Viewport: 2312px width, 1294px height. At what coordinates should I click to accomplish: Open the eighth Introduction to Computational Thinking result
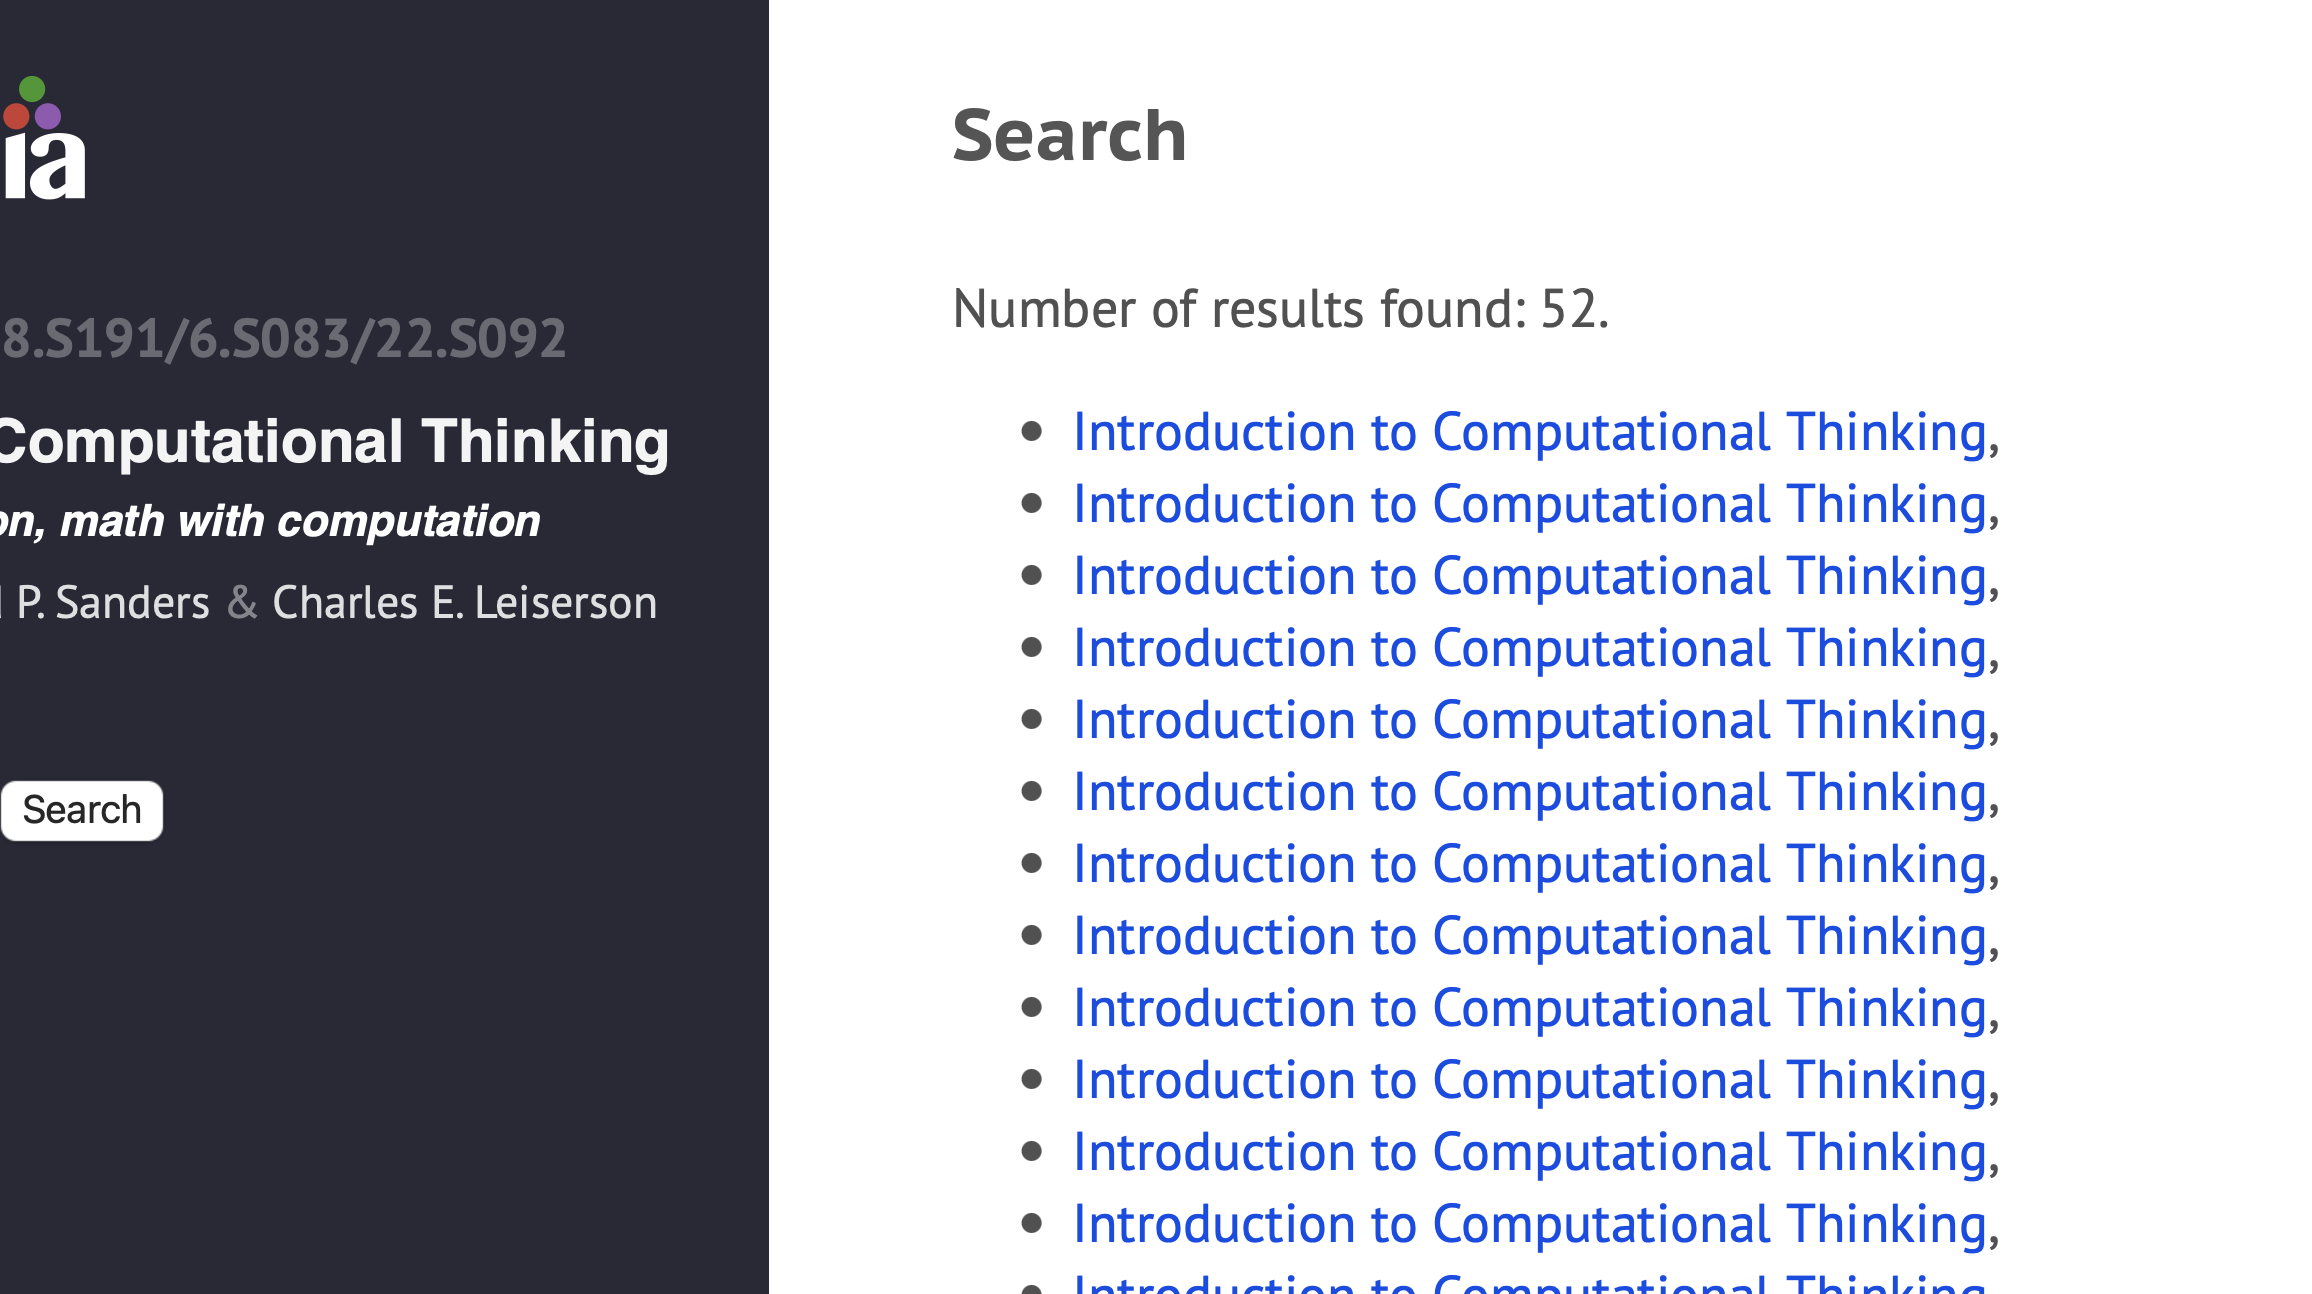click(1529, 937)
